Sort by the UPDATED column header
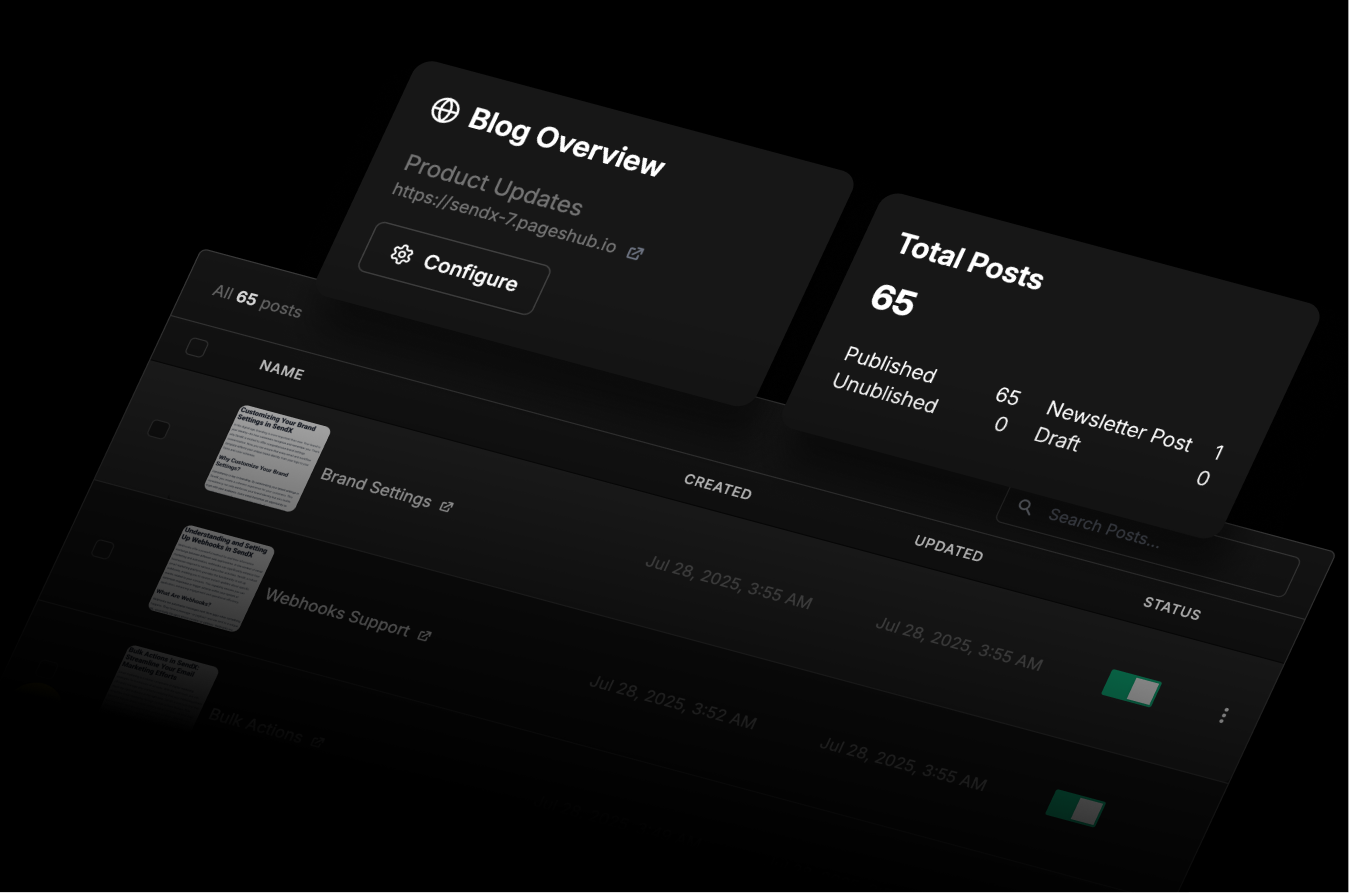The width and height of the screenshot is (1349, 893). click(948, 548)
